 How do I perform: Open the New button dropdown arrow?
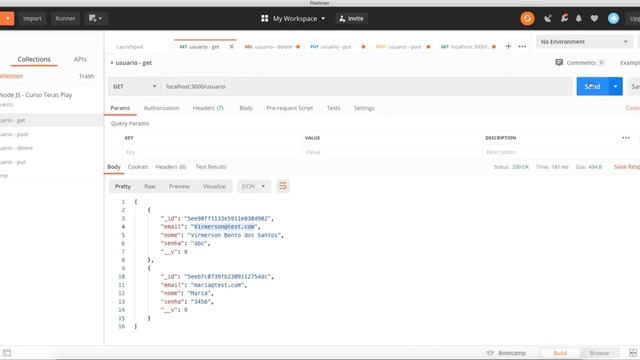click(x=7, y=18)
